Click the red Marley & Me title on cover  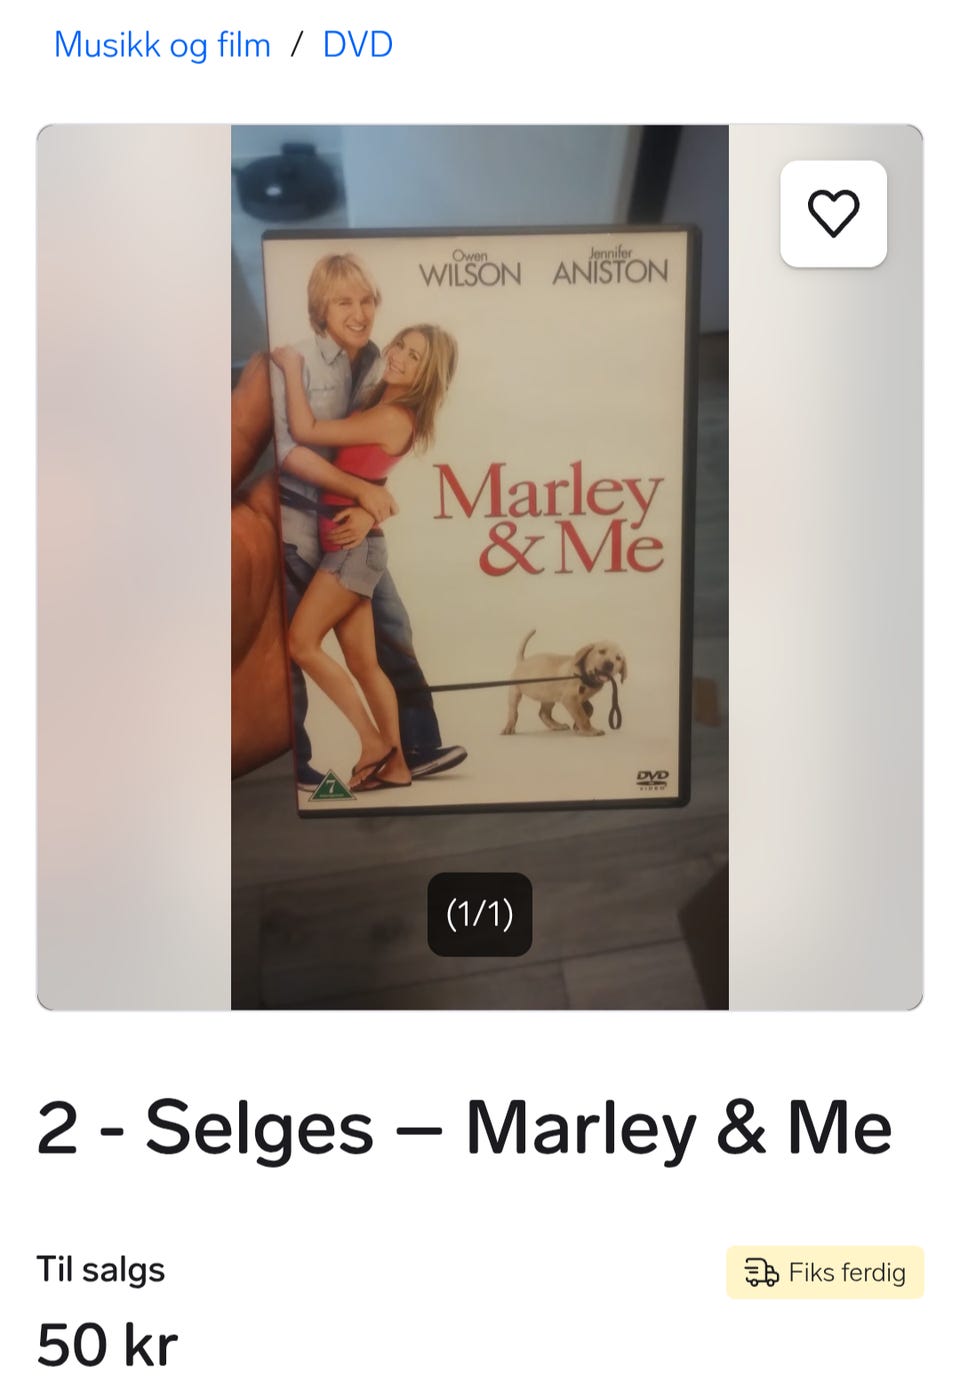tap(549, 521)
